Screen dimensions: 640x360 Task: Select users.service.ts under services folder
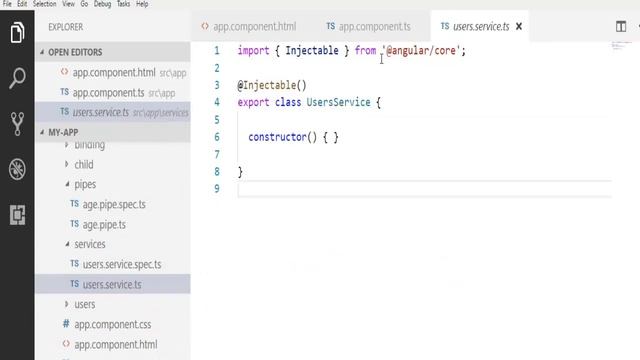(113, 284)
